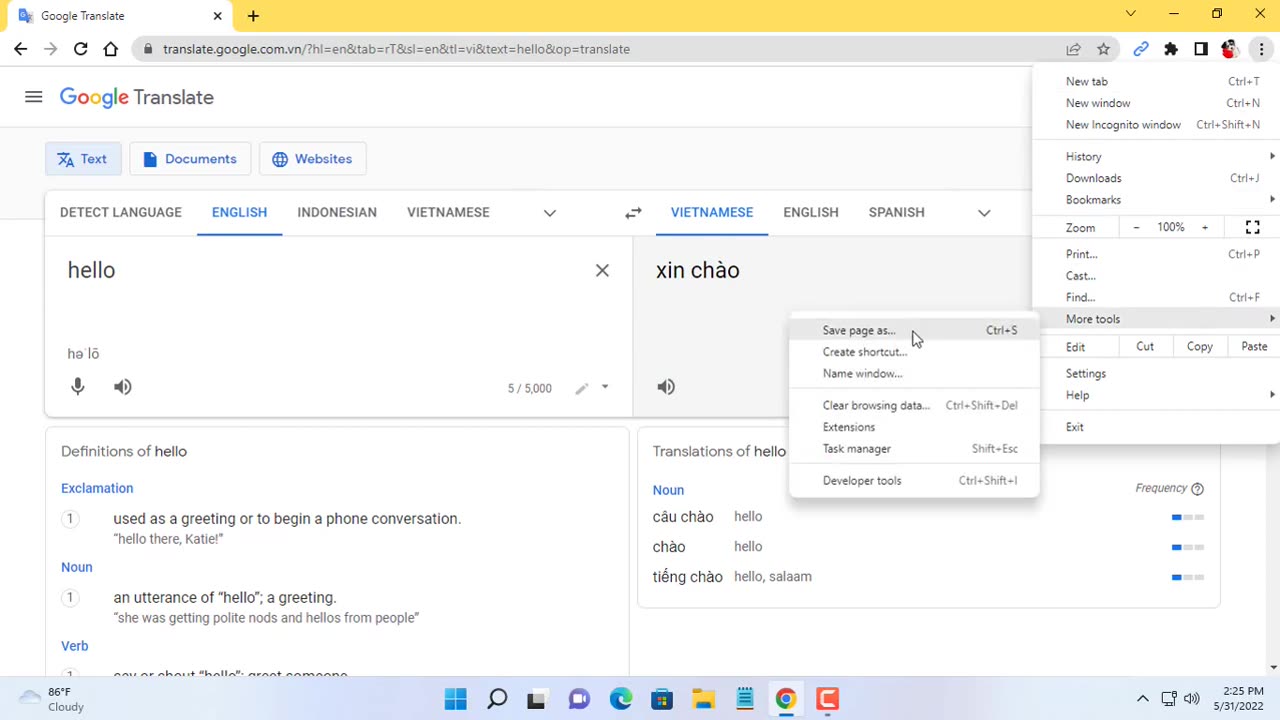1280x720 pixels.
Task: Open the home page with the house icon
Action: (111, 49)
